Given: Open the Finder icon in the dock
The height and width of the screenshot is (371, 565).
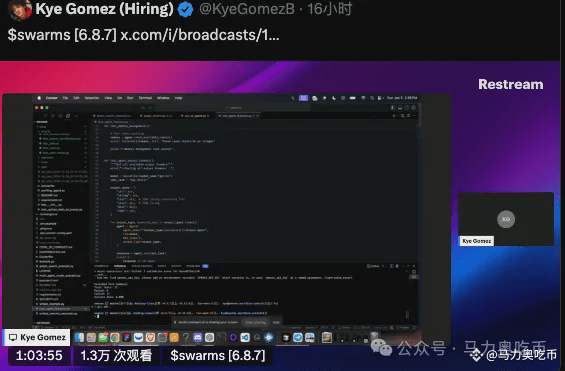Looking at the screenshot, I should pos(79,338).
